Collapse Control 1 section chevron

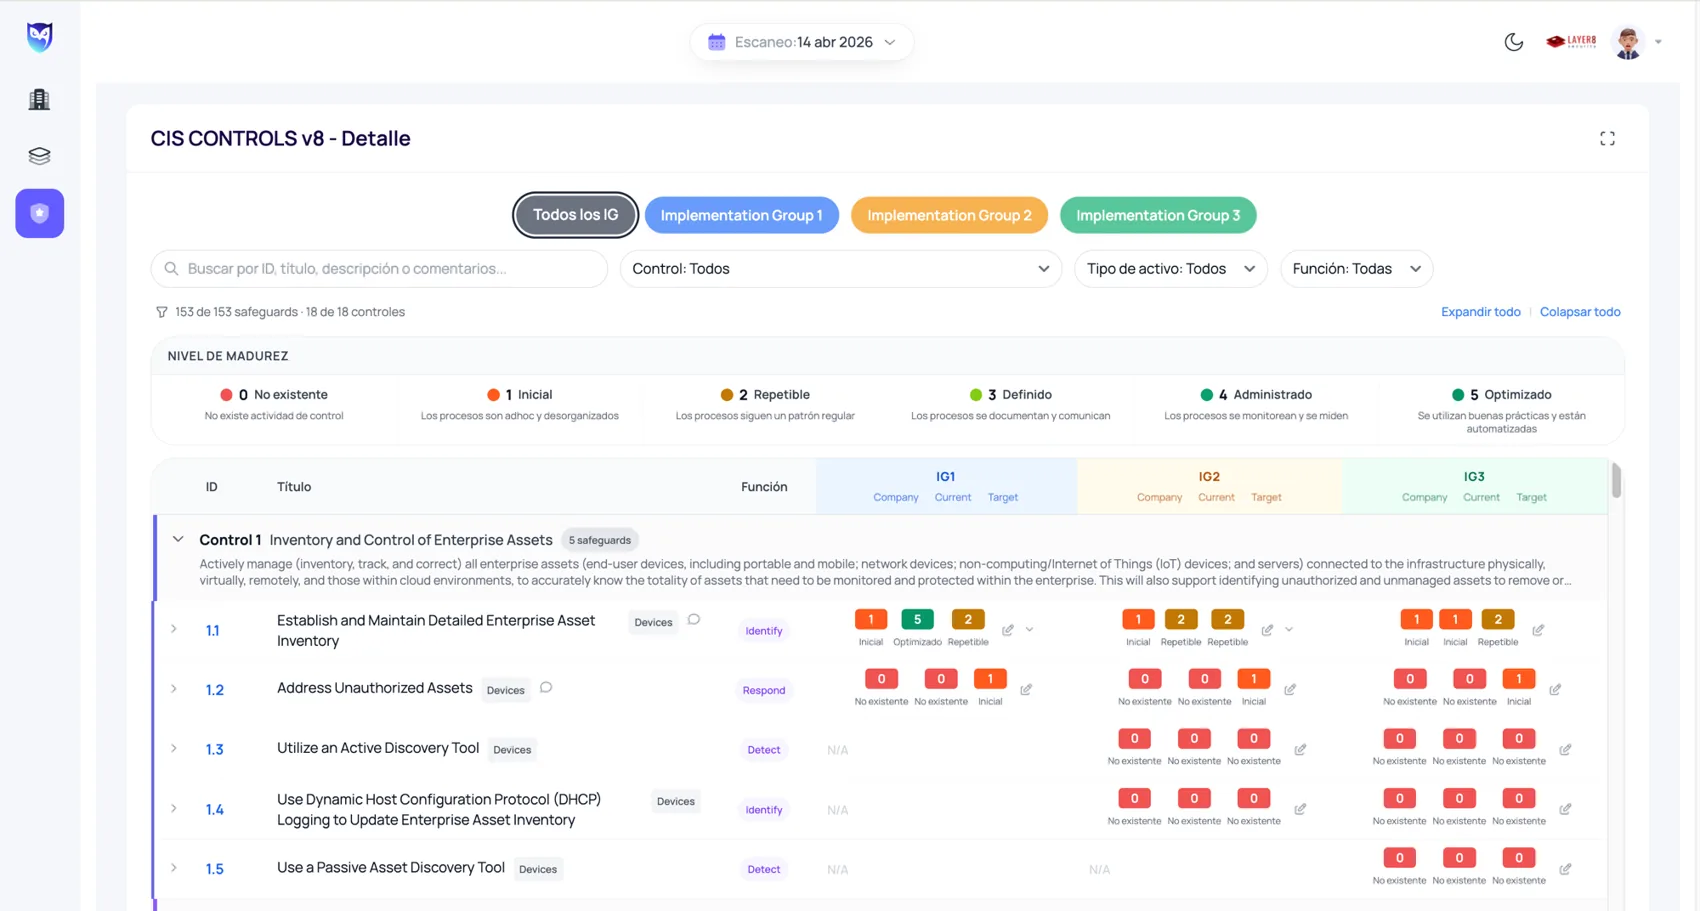coord(178,540)
